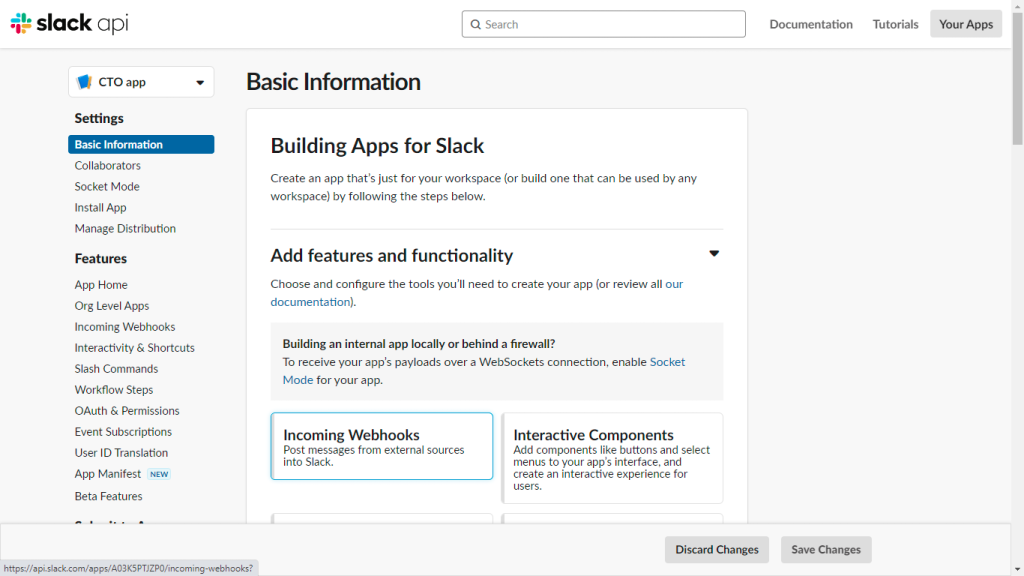Select Basic Information in sidebar
The height and width of the screenshot is (576, 1024).
pos(141,144)
